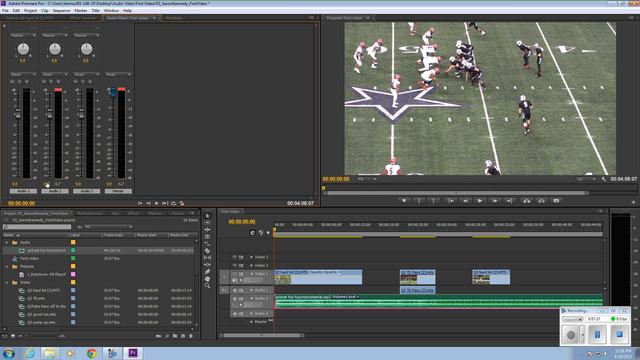This screenshot has height=360, width=640.
Task: Expand the Video 2 track
Action: point(251,265)
